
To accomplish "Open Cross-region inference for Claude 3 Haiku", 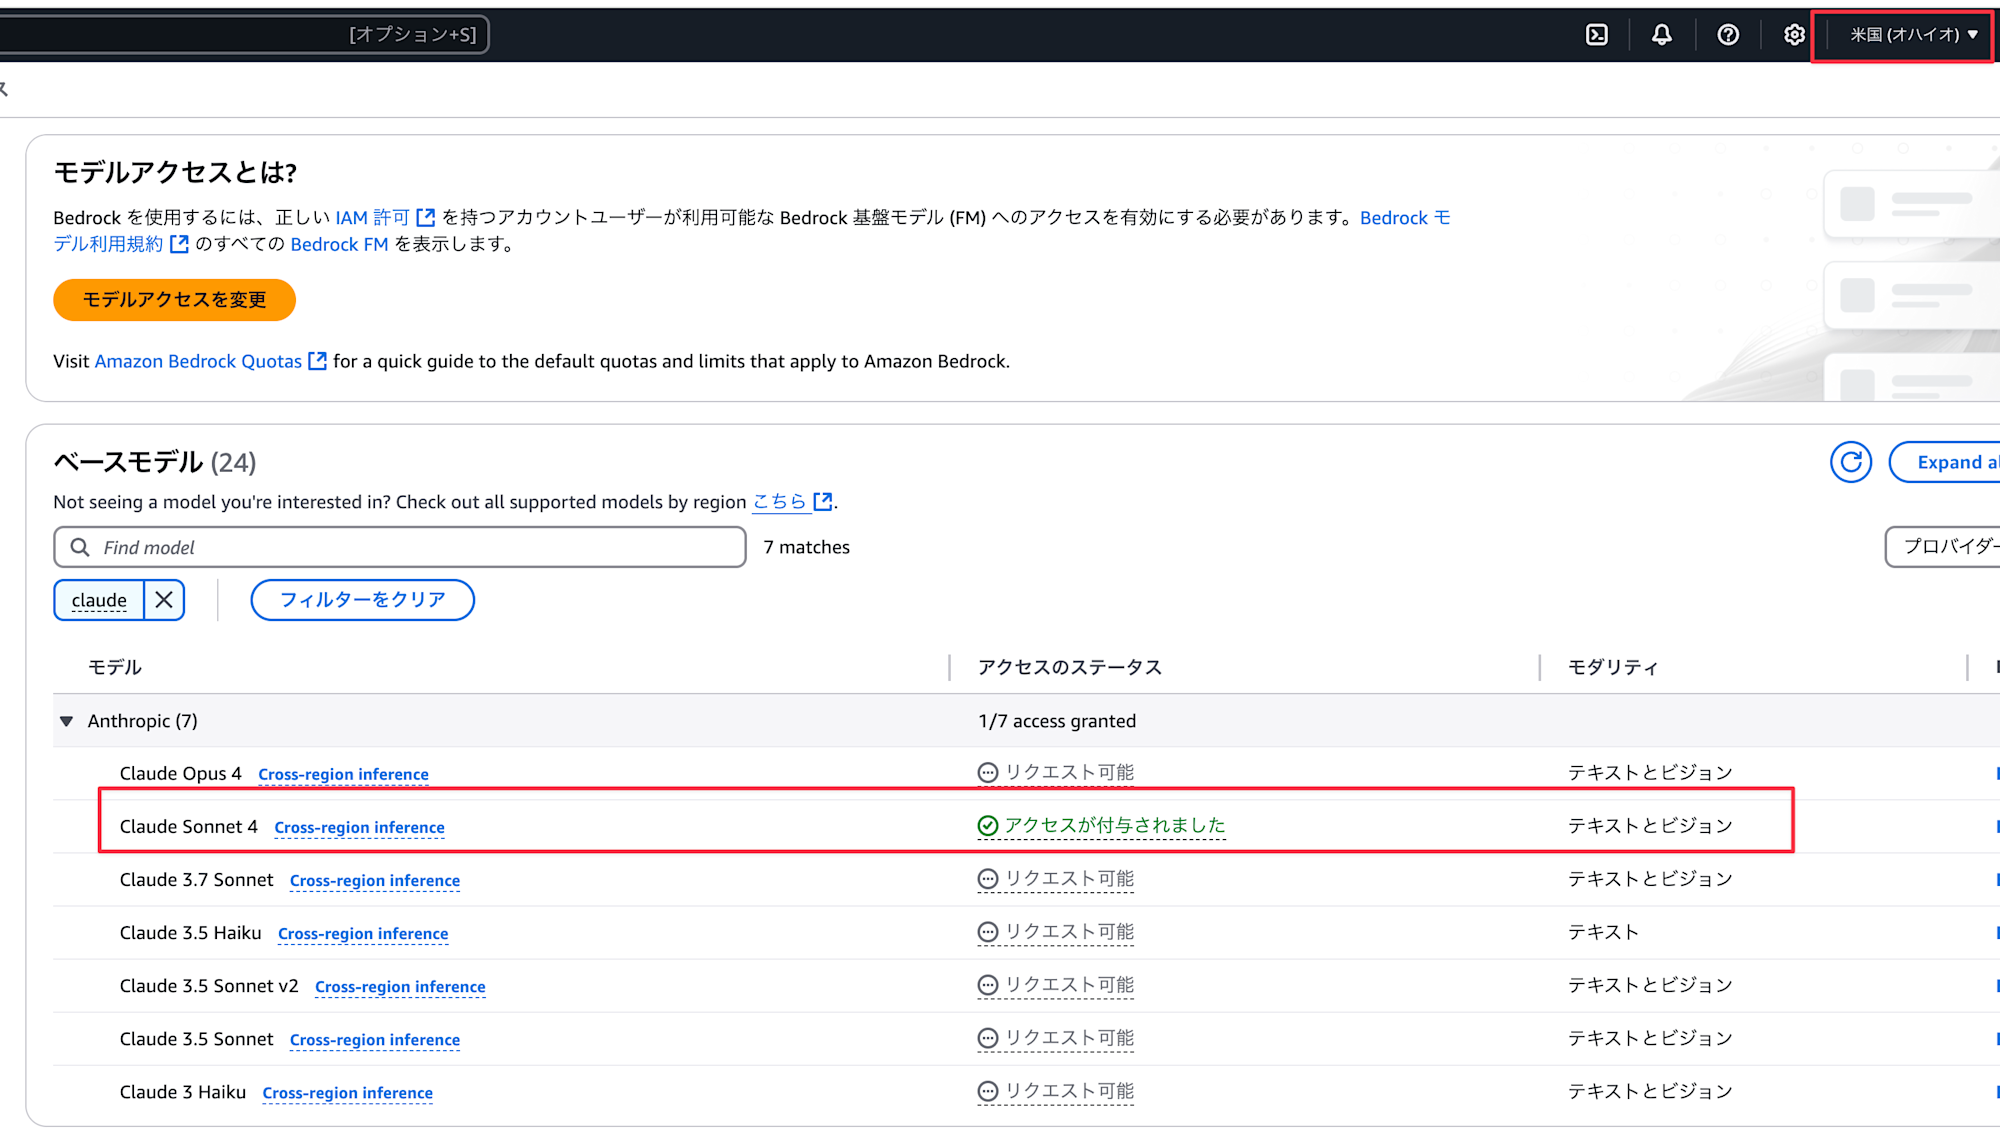I will (347, 1093).
